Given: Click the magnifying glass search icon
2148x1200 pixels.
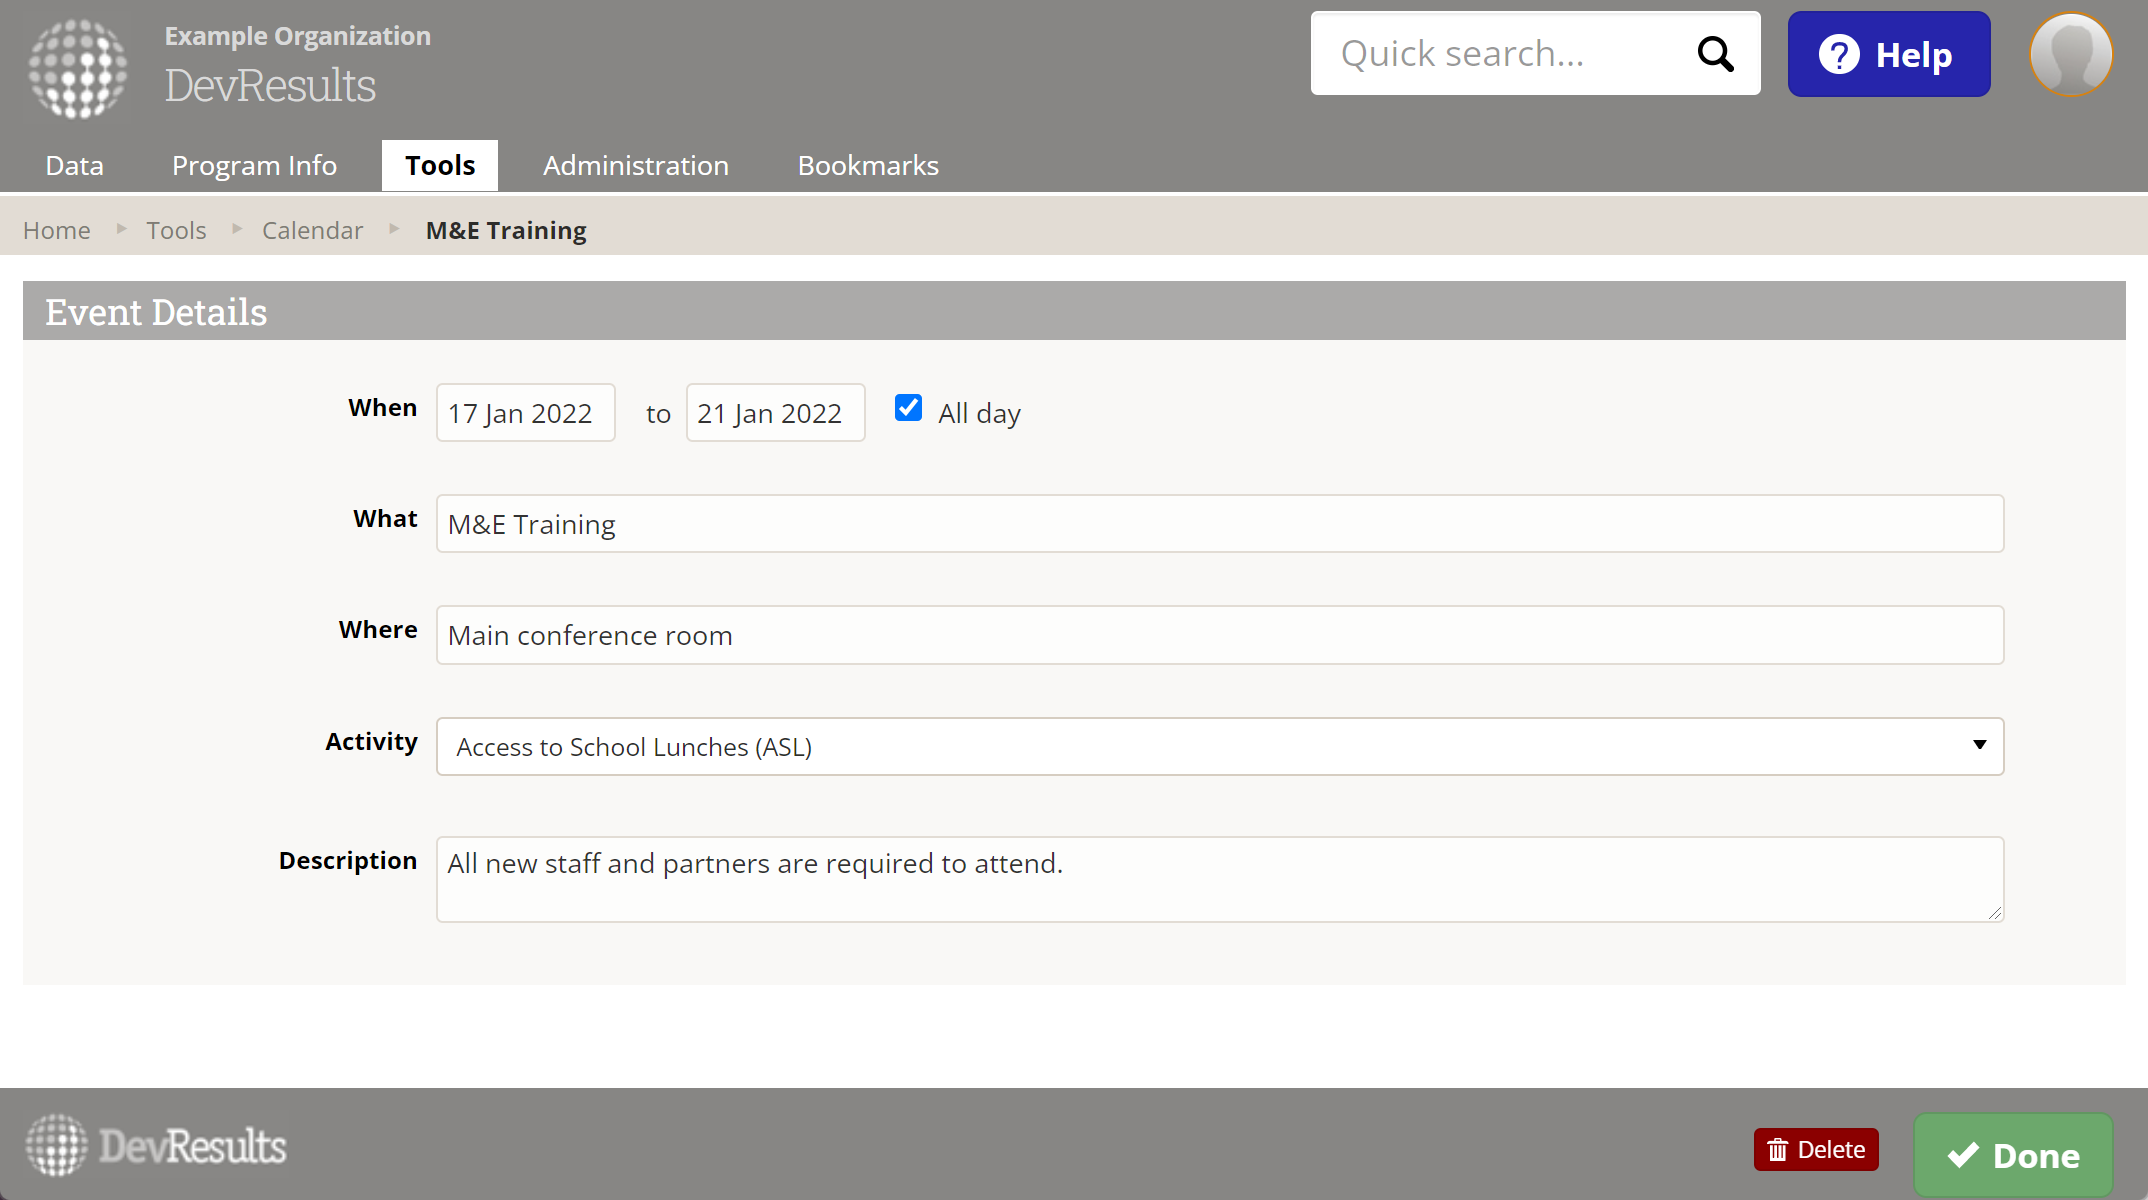Looking at the screenshot, I should 1715,54.
